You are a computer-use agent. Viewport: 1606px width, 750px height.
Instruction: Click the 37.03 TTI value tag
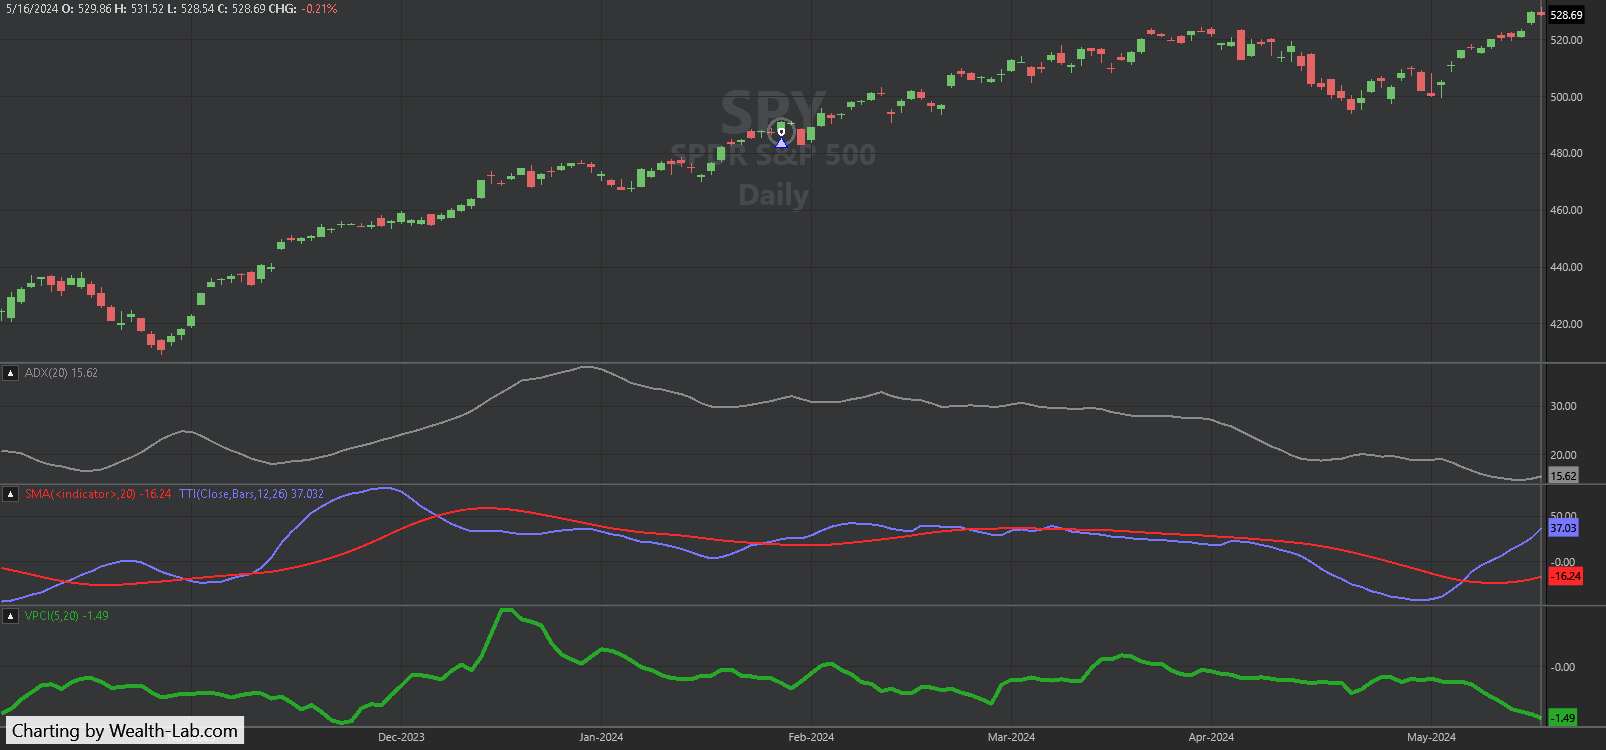coord(1563,528)
